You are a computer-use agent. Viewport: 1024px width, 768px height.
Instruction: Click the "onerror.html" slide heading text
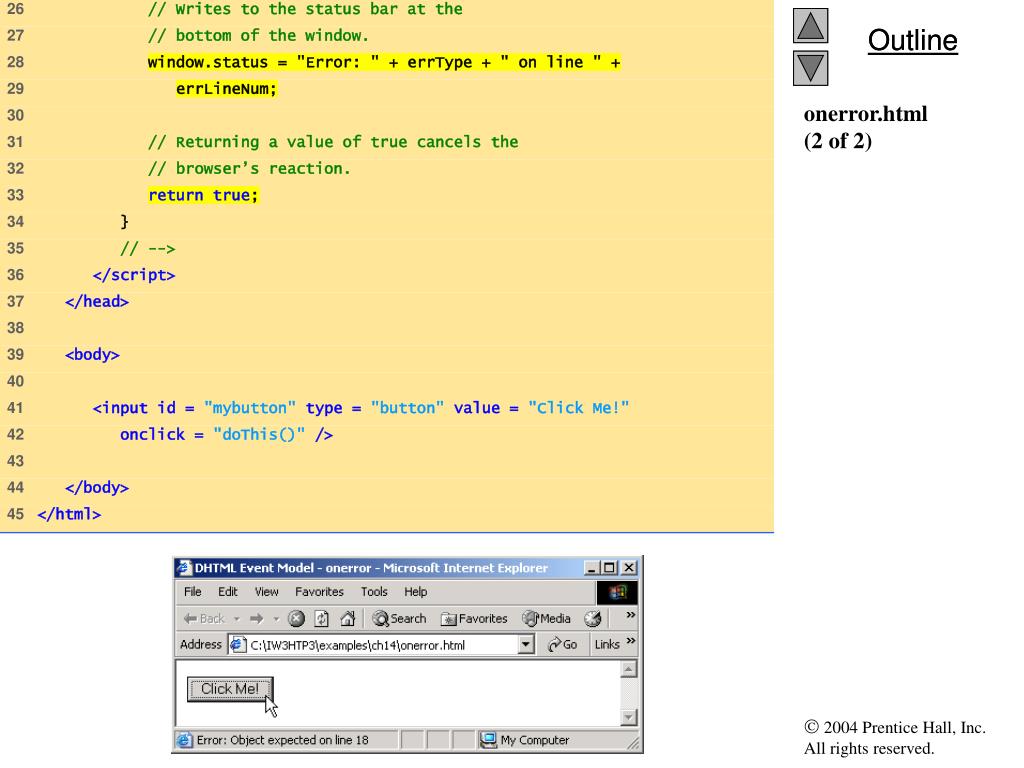point(865,114)
